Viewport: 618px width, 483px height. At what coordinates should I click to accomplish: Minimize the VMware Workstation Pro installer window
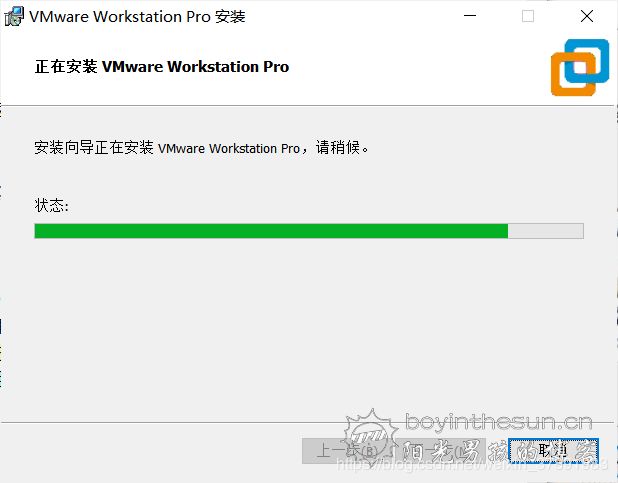tap(470, 16)
